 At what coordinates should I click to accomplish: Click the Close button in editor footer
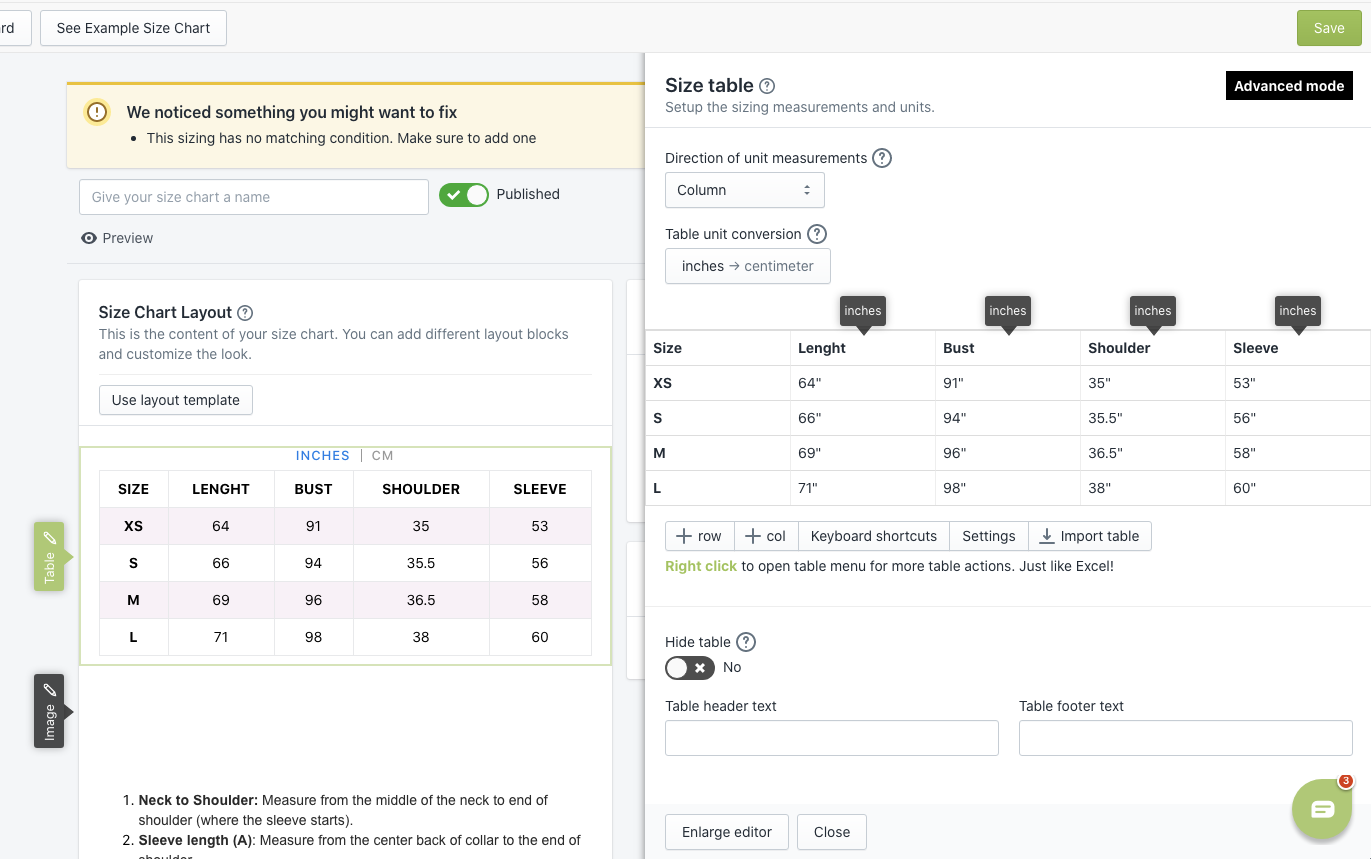click(832, 832)
